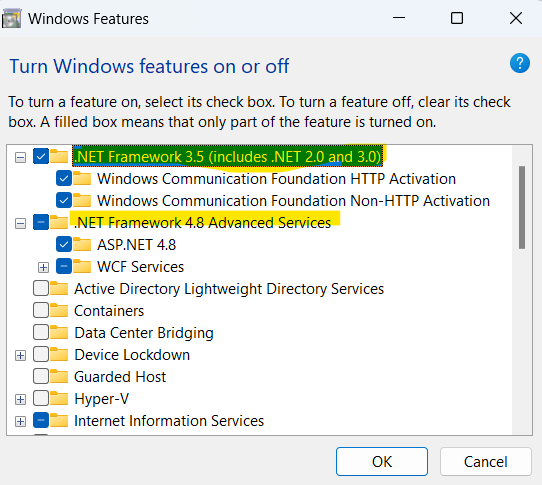Select .NET Framework 4.8 Advanced Services label
Image resolution: width=542 pixels, height=485 pixels.
[x=203, y=223]
